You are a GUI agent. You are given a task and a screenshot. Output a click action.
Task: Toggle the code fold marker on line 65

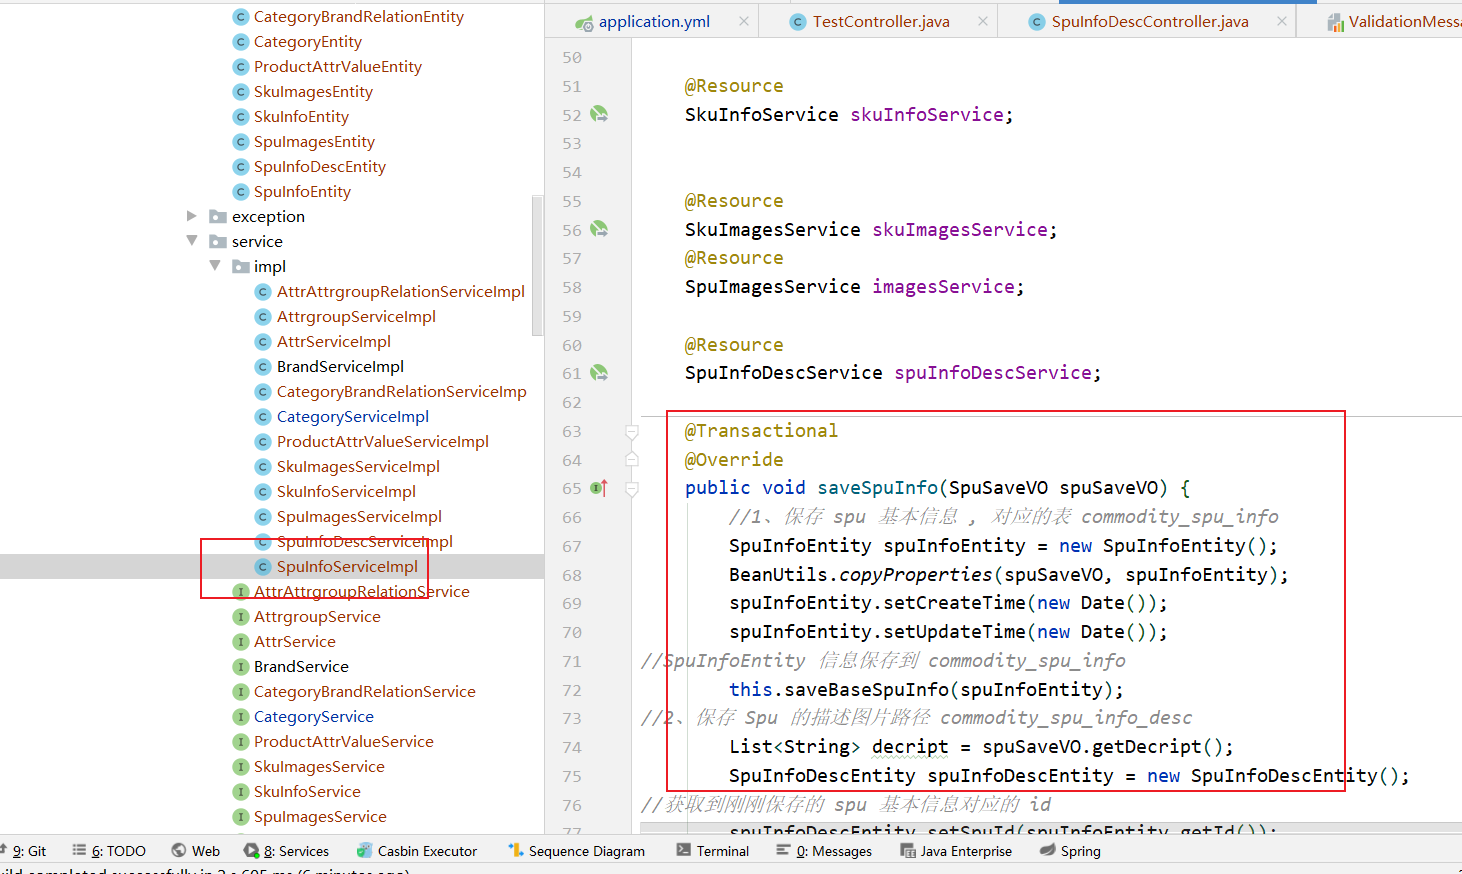point(632,489)
